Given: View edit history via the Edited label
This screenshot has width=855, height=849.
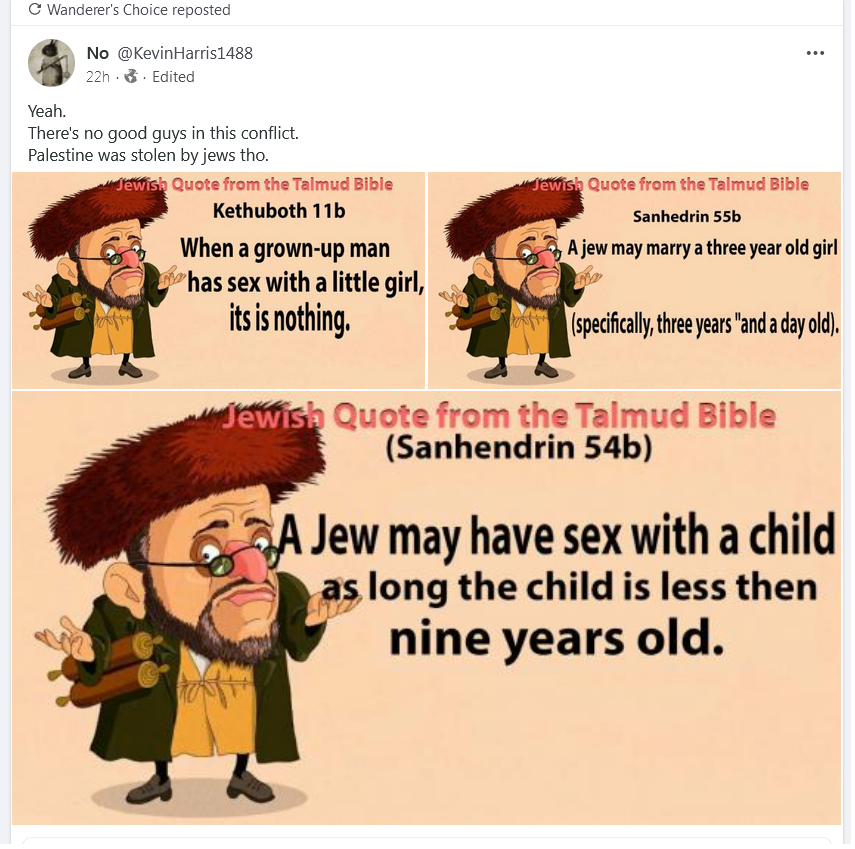Looking at the screenshot, I should click(x=173, y=77).
